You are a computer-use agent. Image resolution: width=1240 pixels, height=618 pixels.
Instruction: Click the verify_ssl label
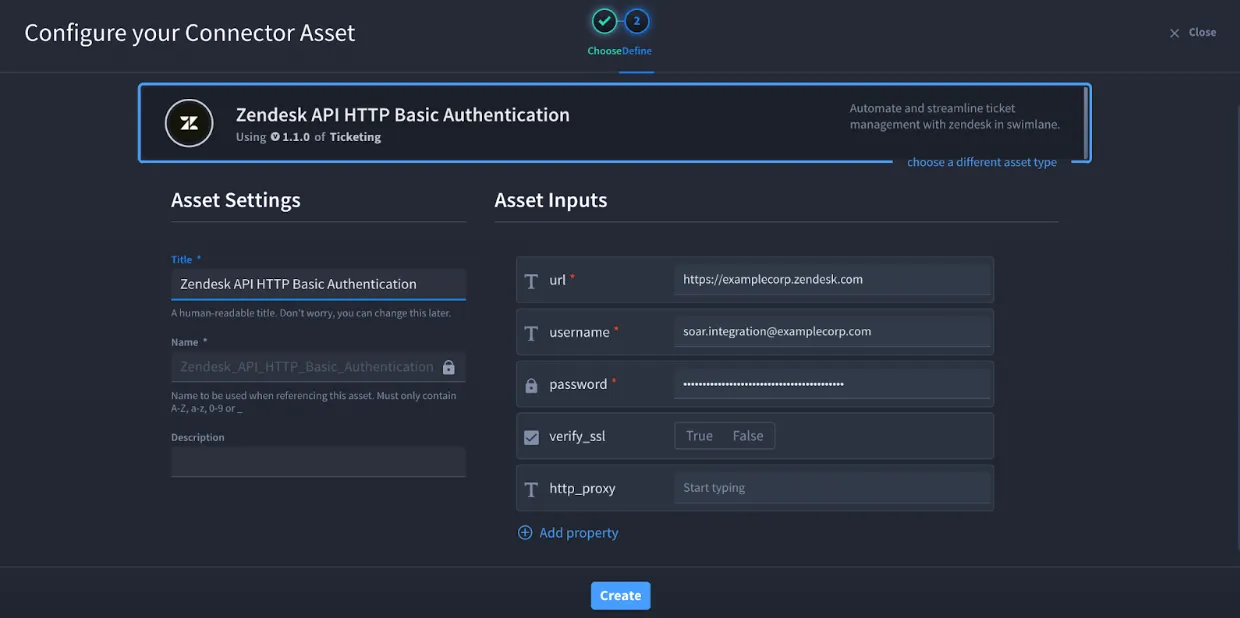coord(578,436)
